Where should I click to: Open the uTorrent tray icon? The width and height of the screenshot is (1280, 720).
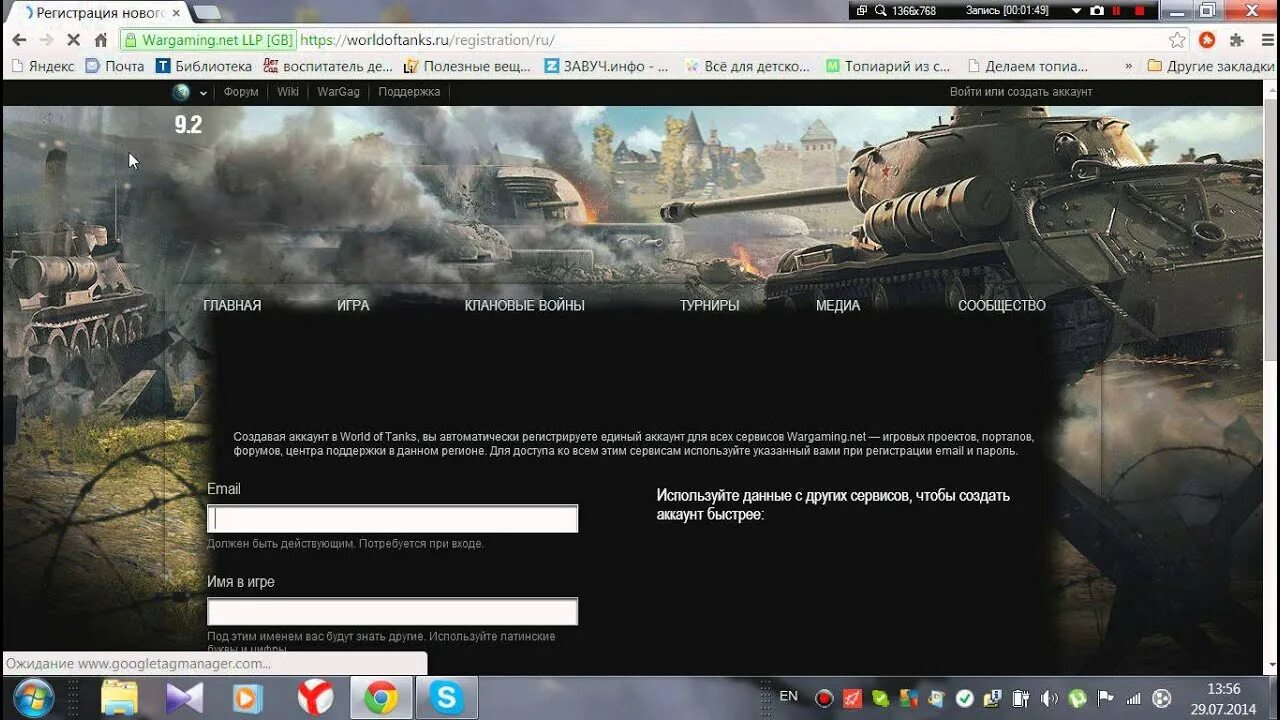tap(1077, 698)
